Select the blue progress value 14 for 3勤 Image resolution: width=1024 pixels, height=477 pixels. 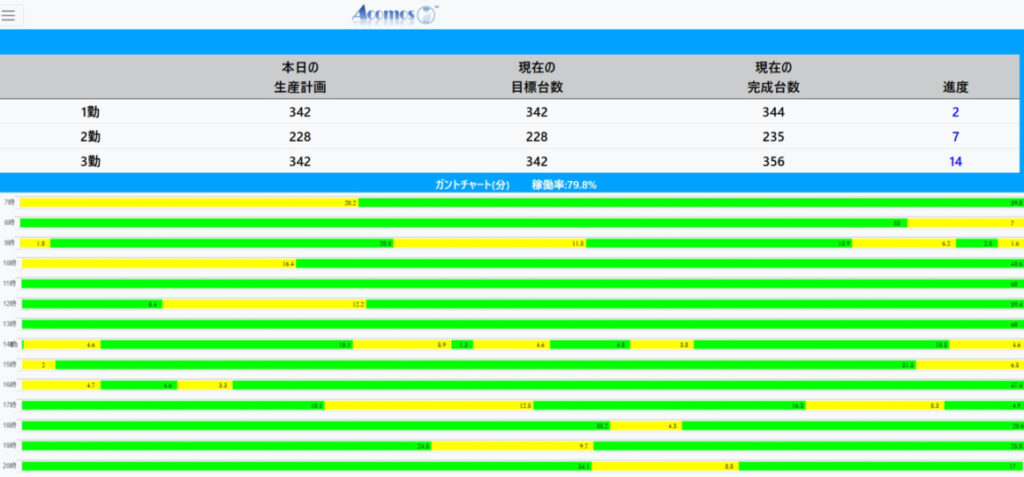coord(955,162)
